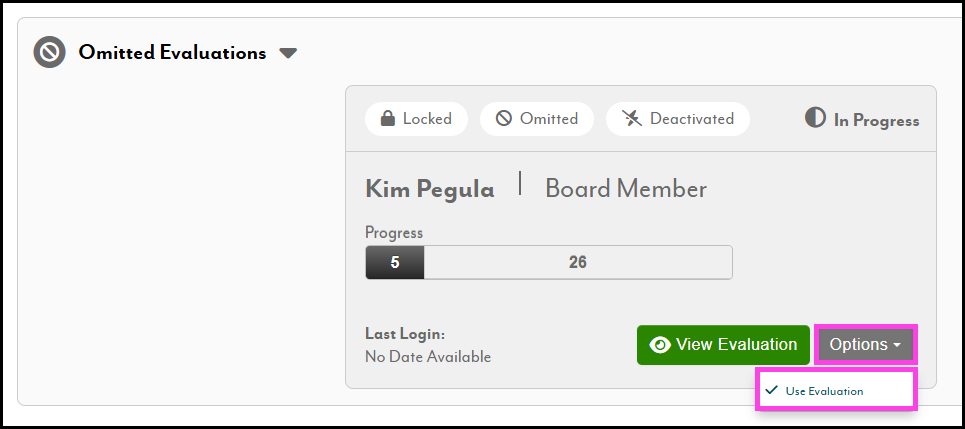The image size is (965, 429).
Task: Click the checkmark beside Use Evaluation
Action: tap(771, 390)
